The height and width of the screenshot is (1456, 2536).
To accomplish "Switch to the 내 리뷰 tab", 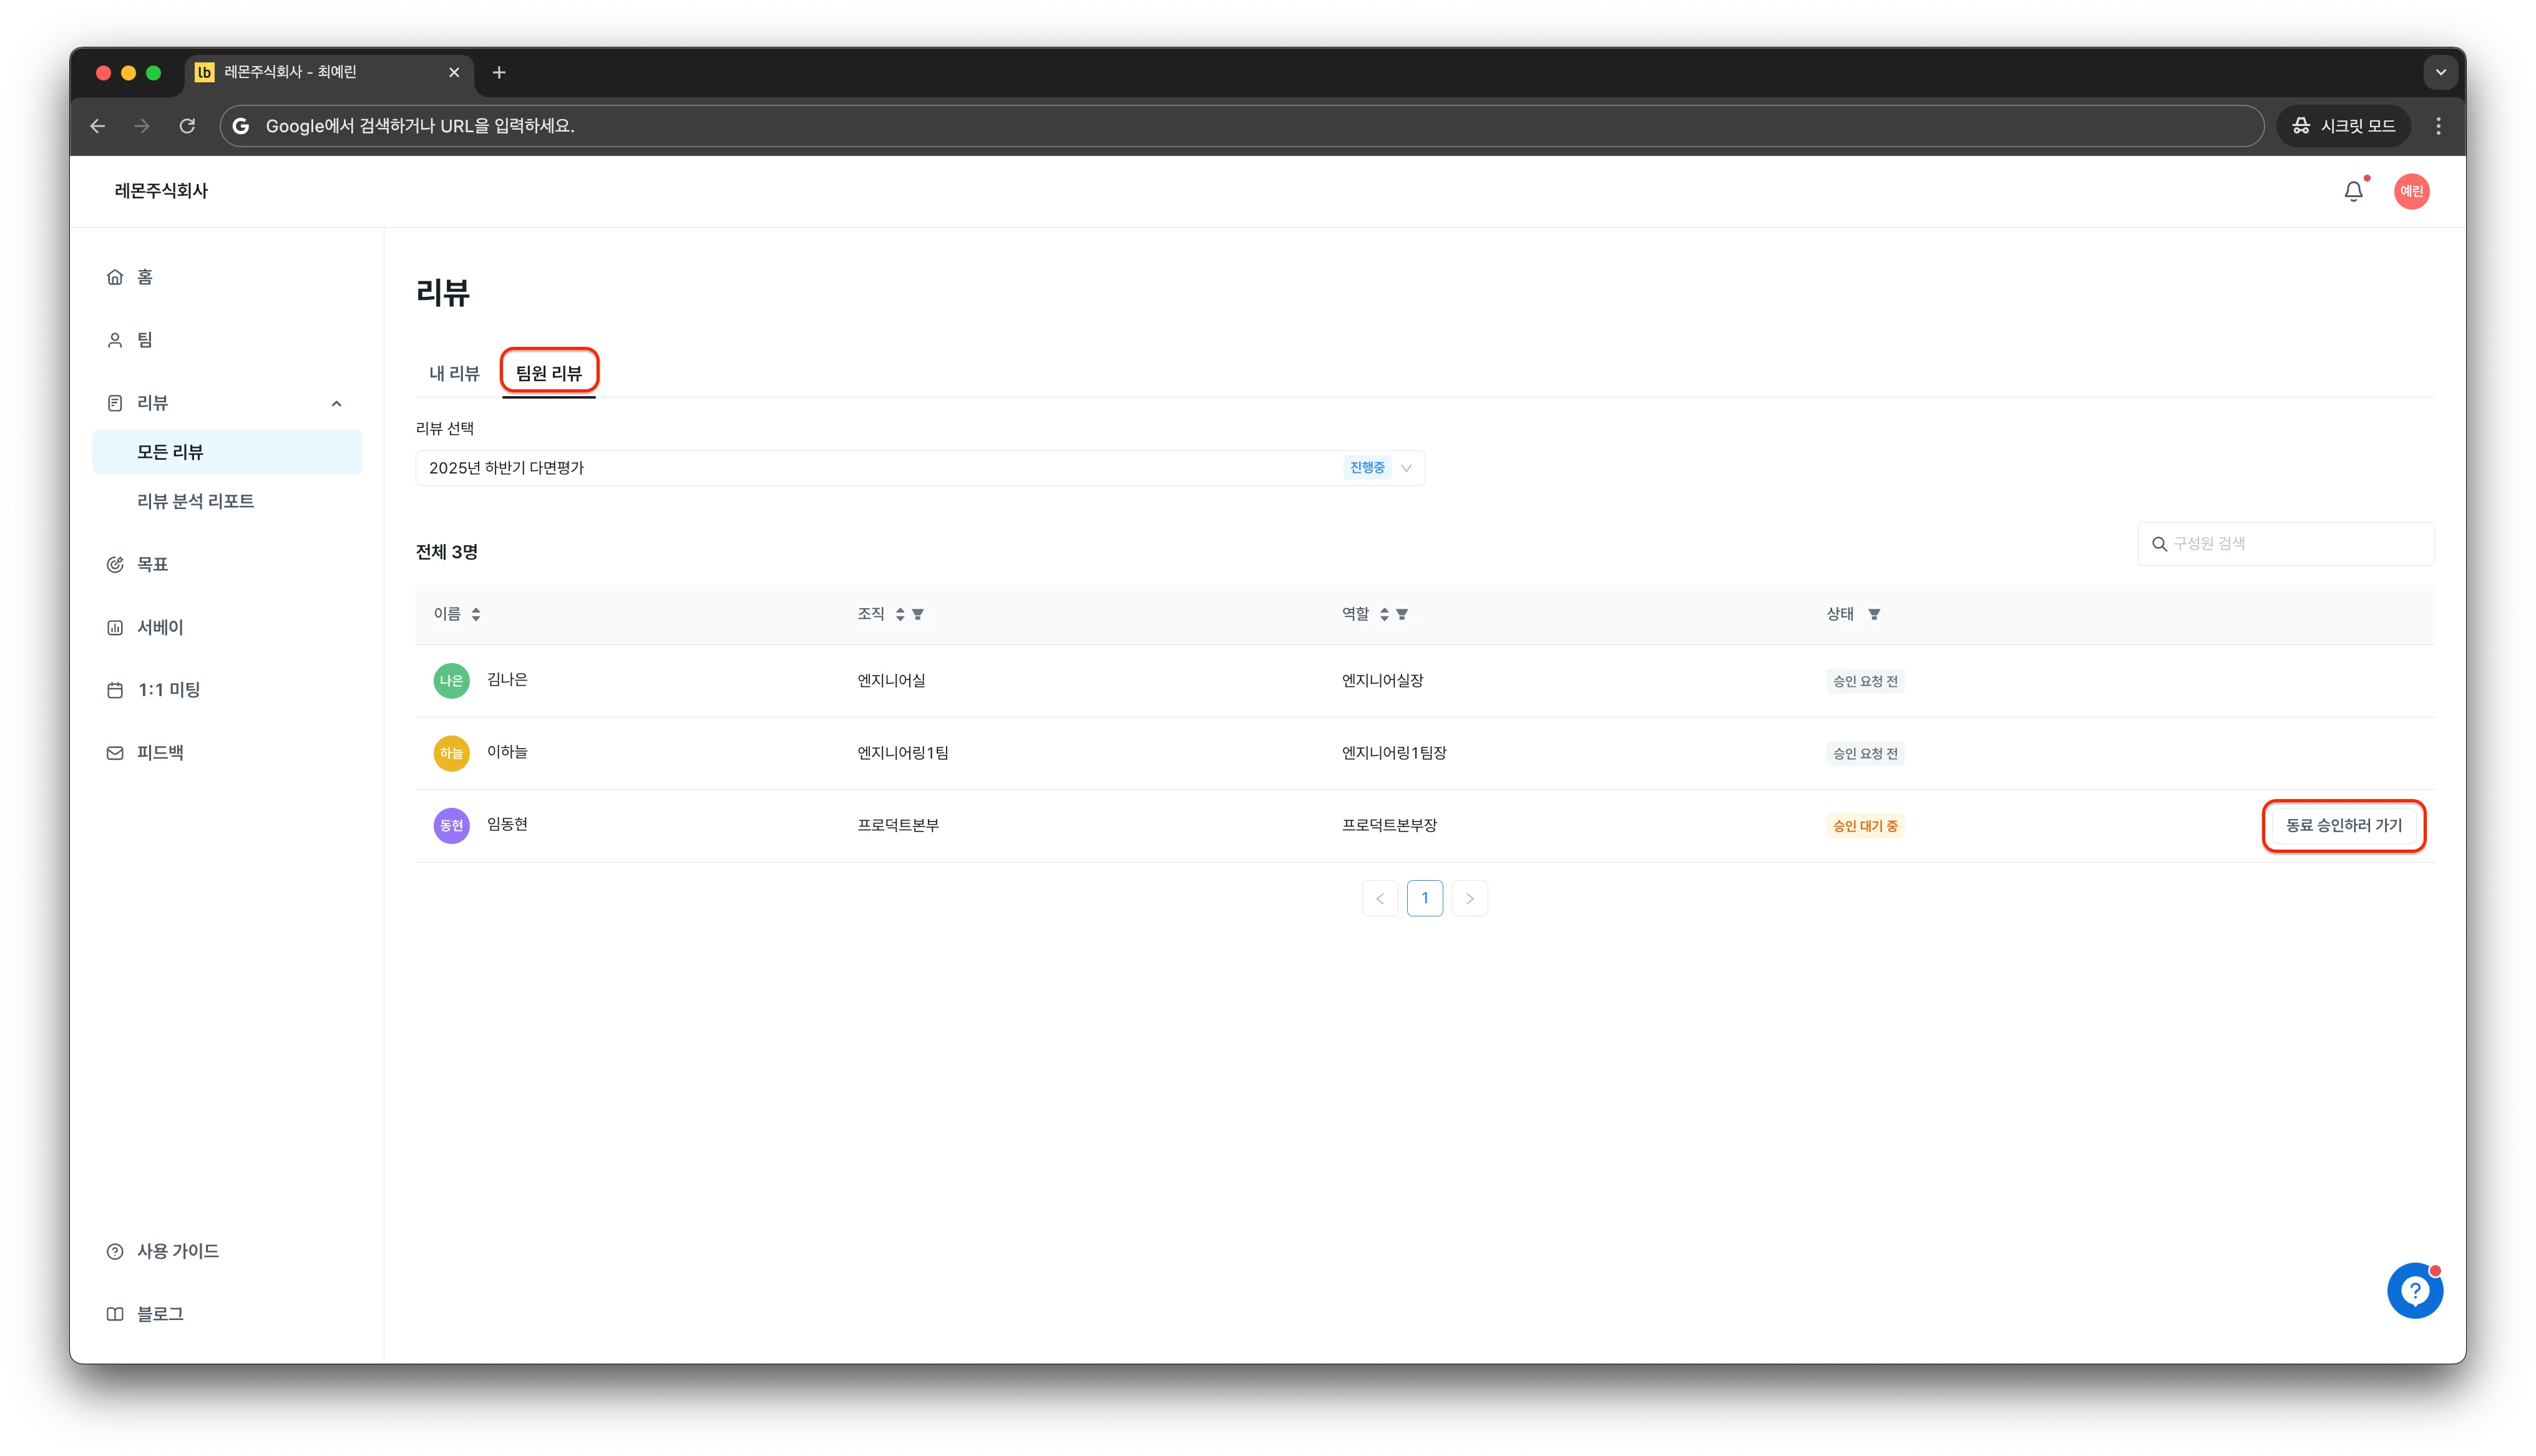I will [x=454, y=373].
